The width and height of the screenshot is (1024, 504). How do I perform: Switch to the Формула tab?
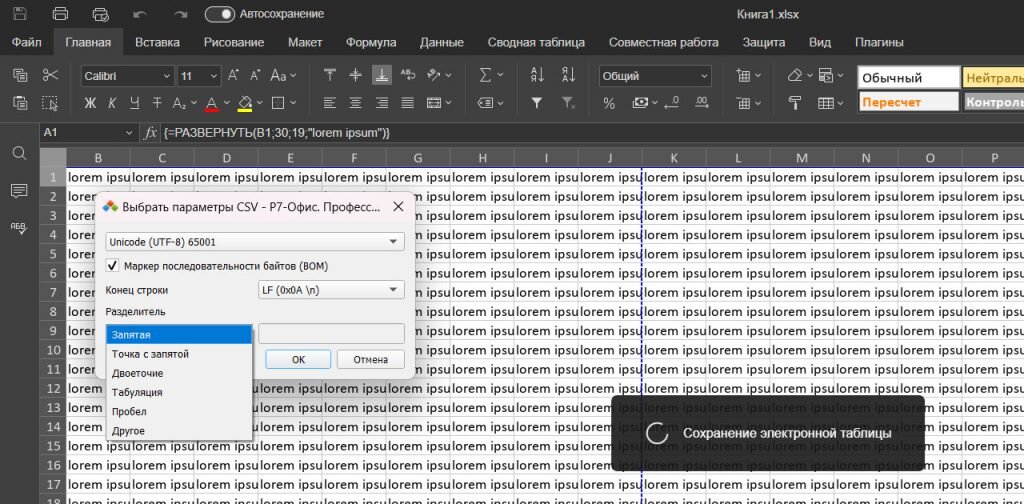pos(371,42)
